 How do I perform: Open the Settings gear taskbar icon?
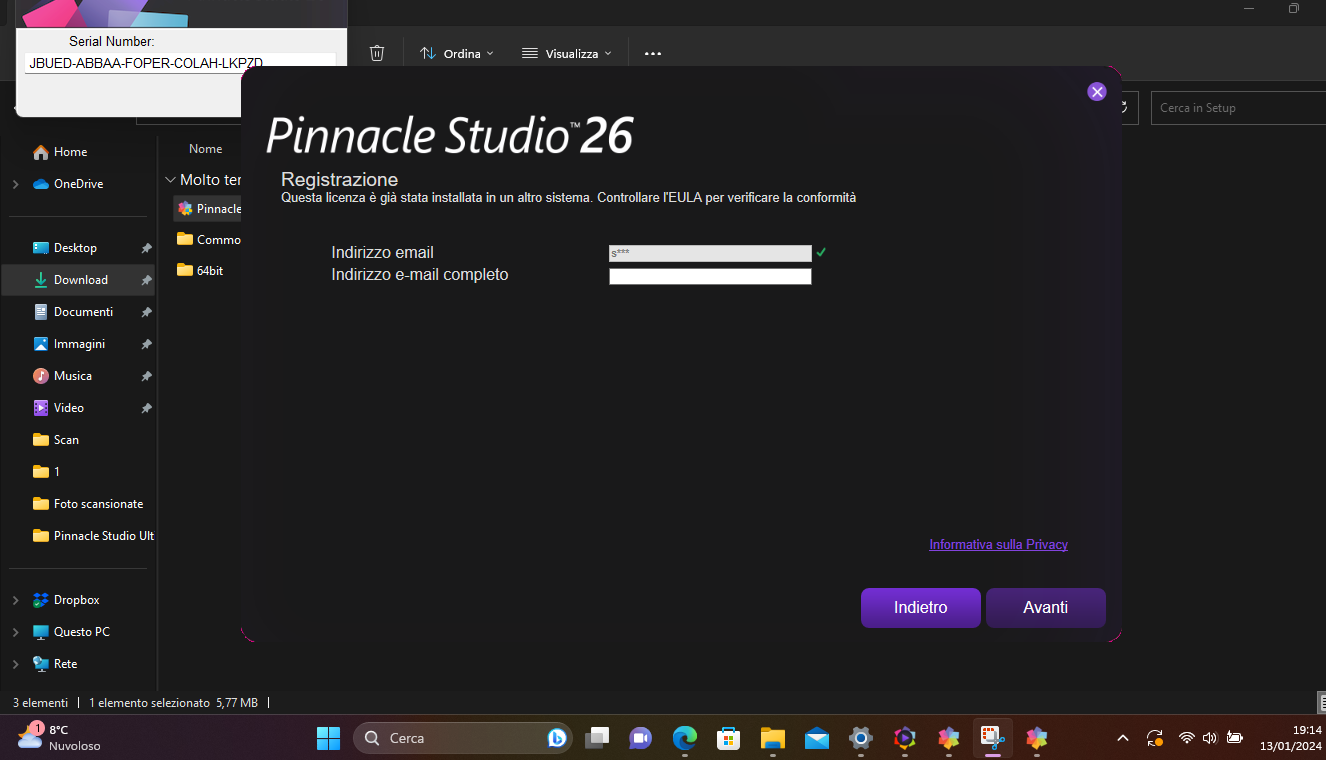pos(861,738)
